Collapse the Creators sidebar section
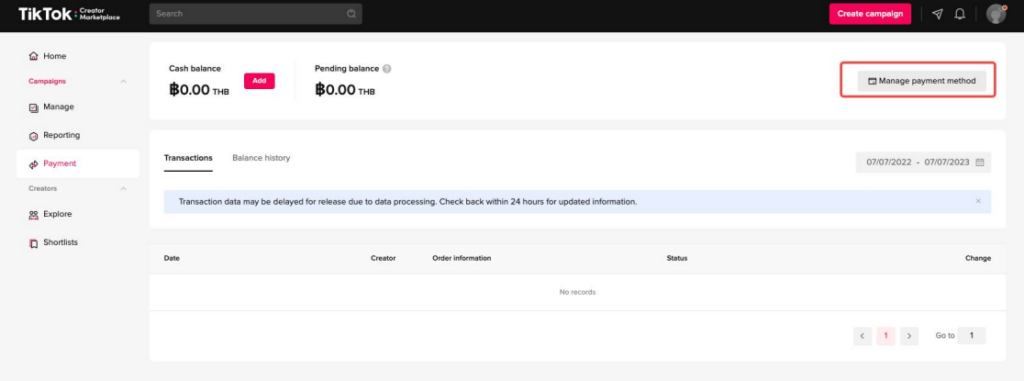The height and width of the screenshot is (381, 1024). click(x=123, y=189)
